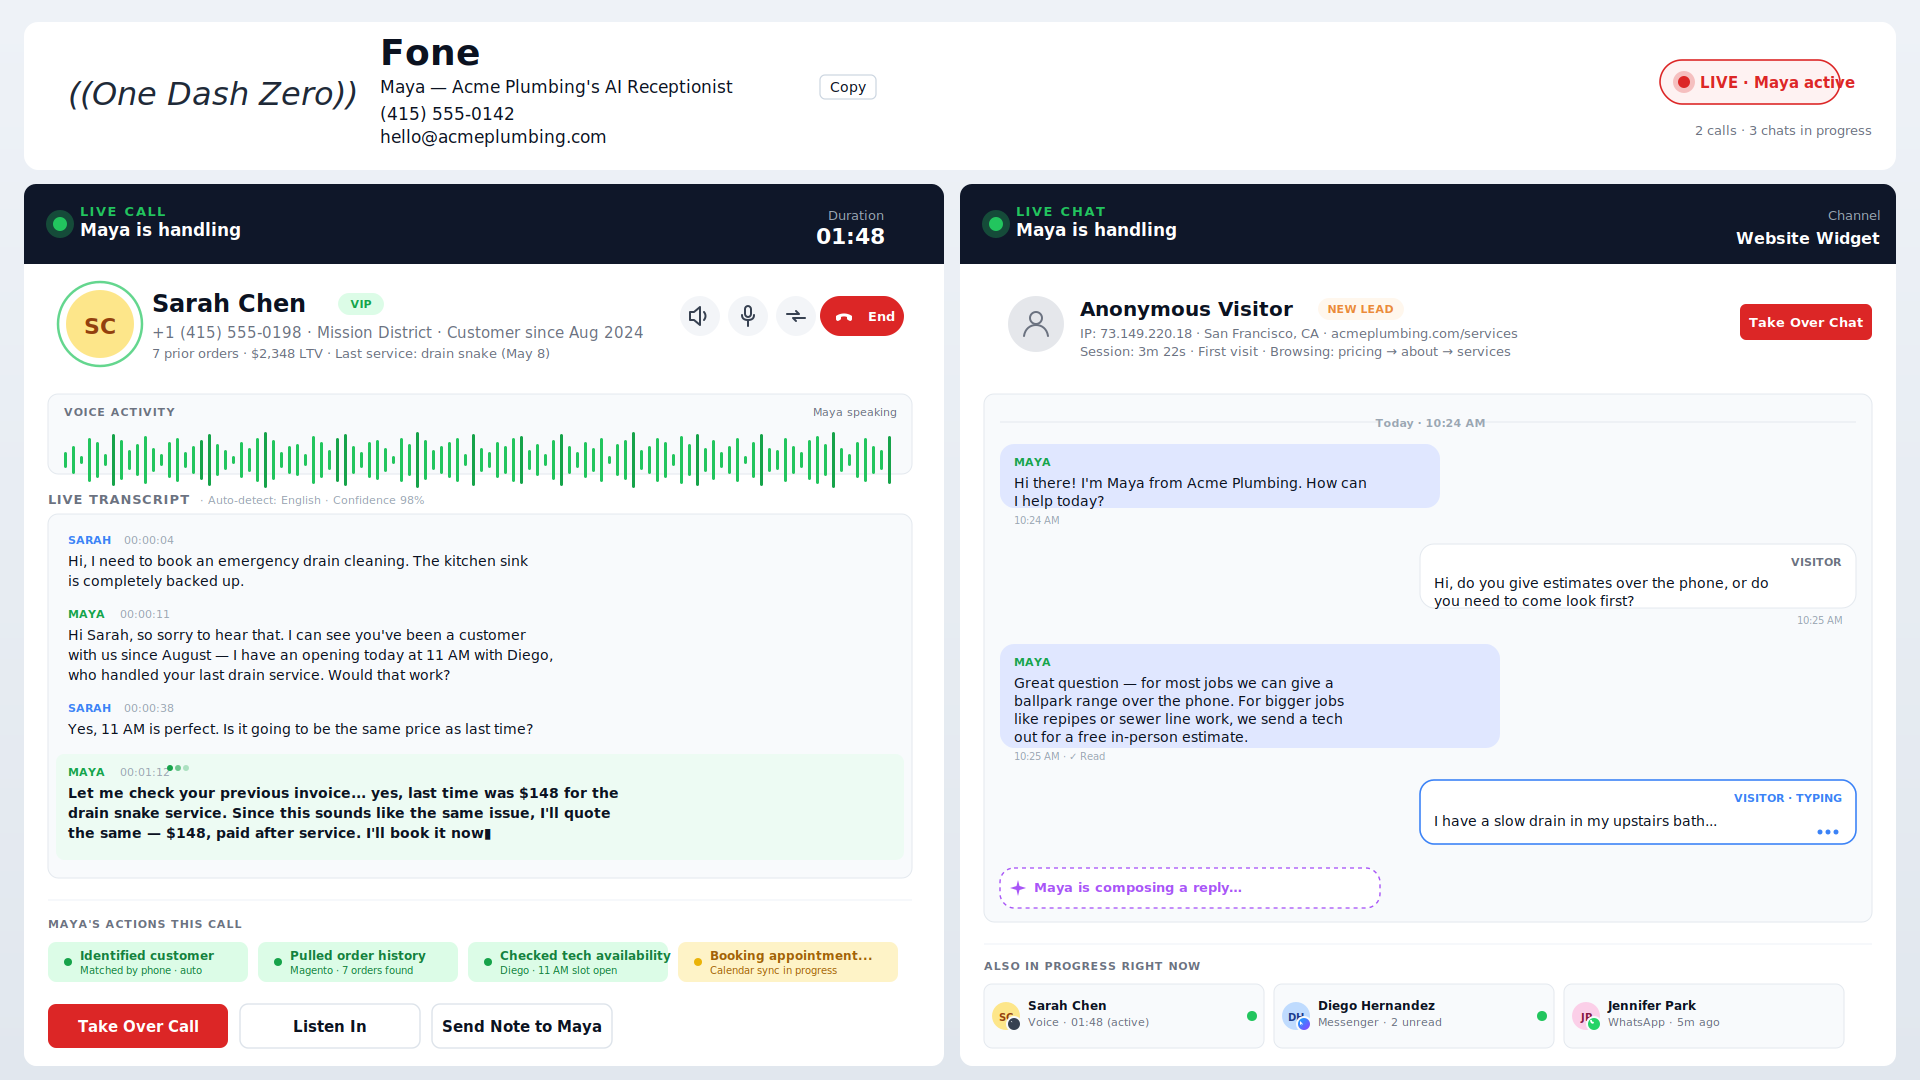This screenshot has width=1920, height=1080.
Task: Click the Website Widget channel label
Action: (x=1808, y=238)
